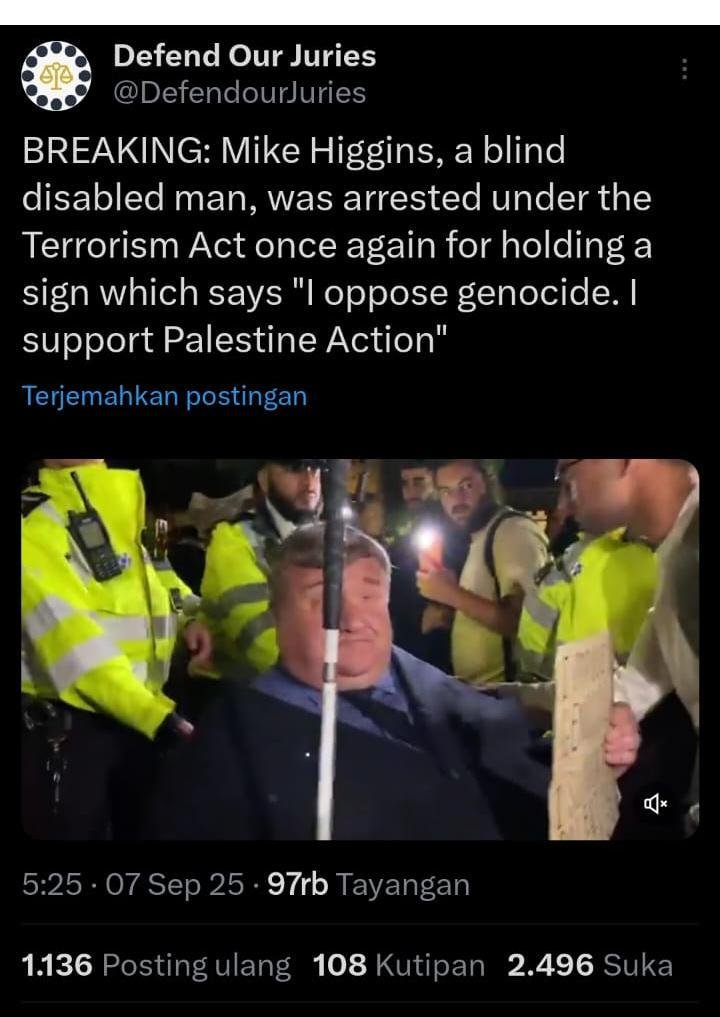Open the Defend Our Juries profile avatar
The height and width of the screenshot is (1017, 720).
[56, 76]
